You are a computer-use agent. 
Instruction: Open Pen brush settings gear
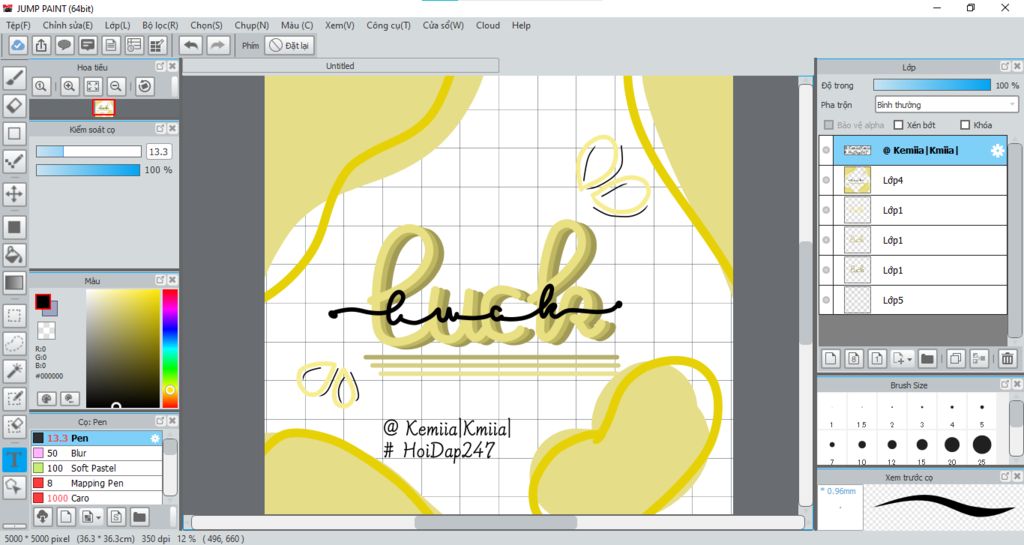coord(155,438)
